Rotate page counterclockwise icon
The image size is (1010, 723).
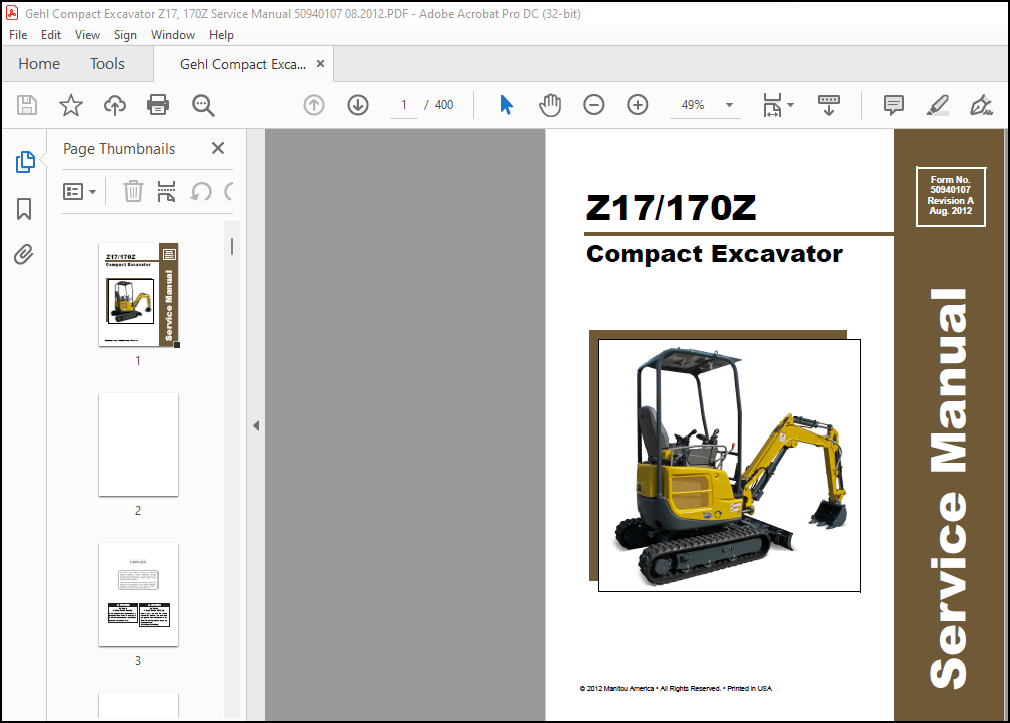201,191
